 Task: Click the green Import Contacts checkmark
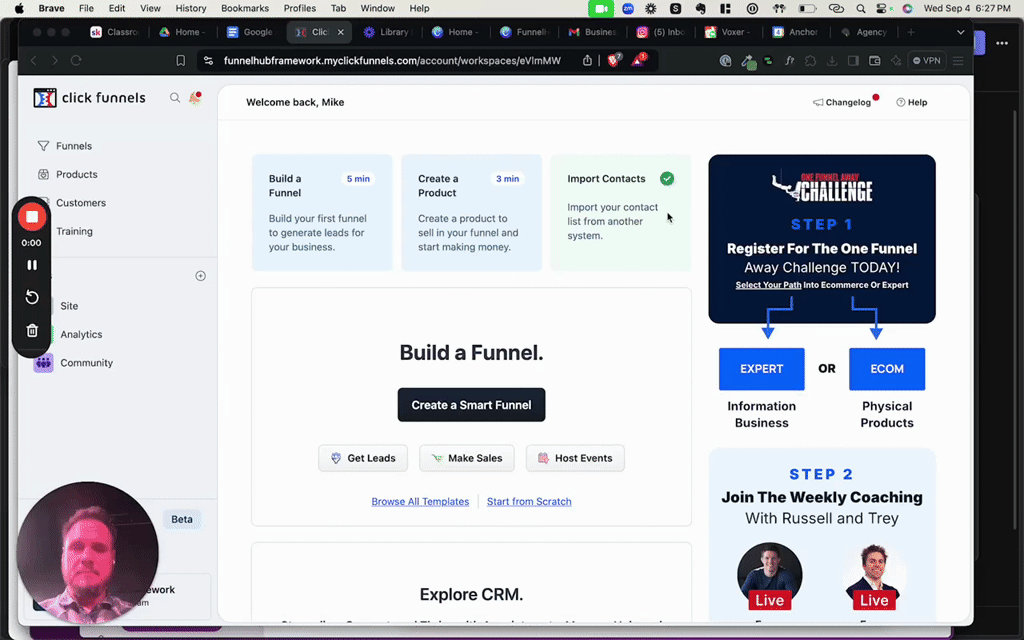coord(667,178)
